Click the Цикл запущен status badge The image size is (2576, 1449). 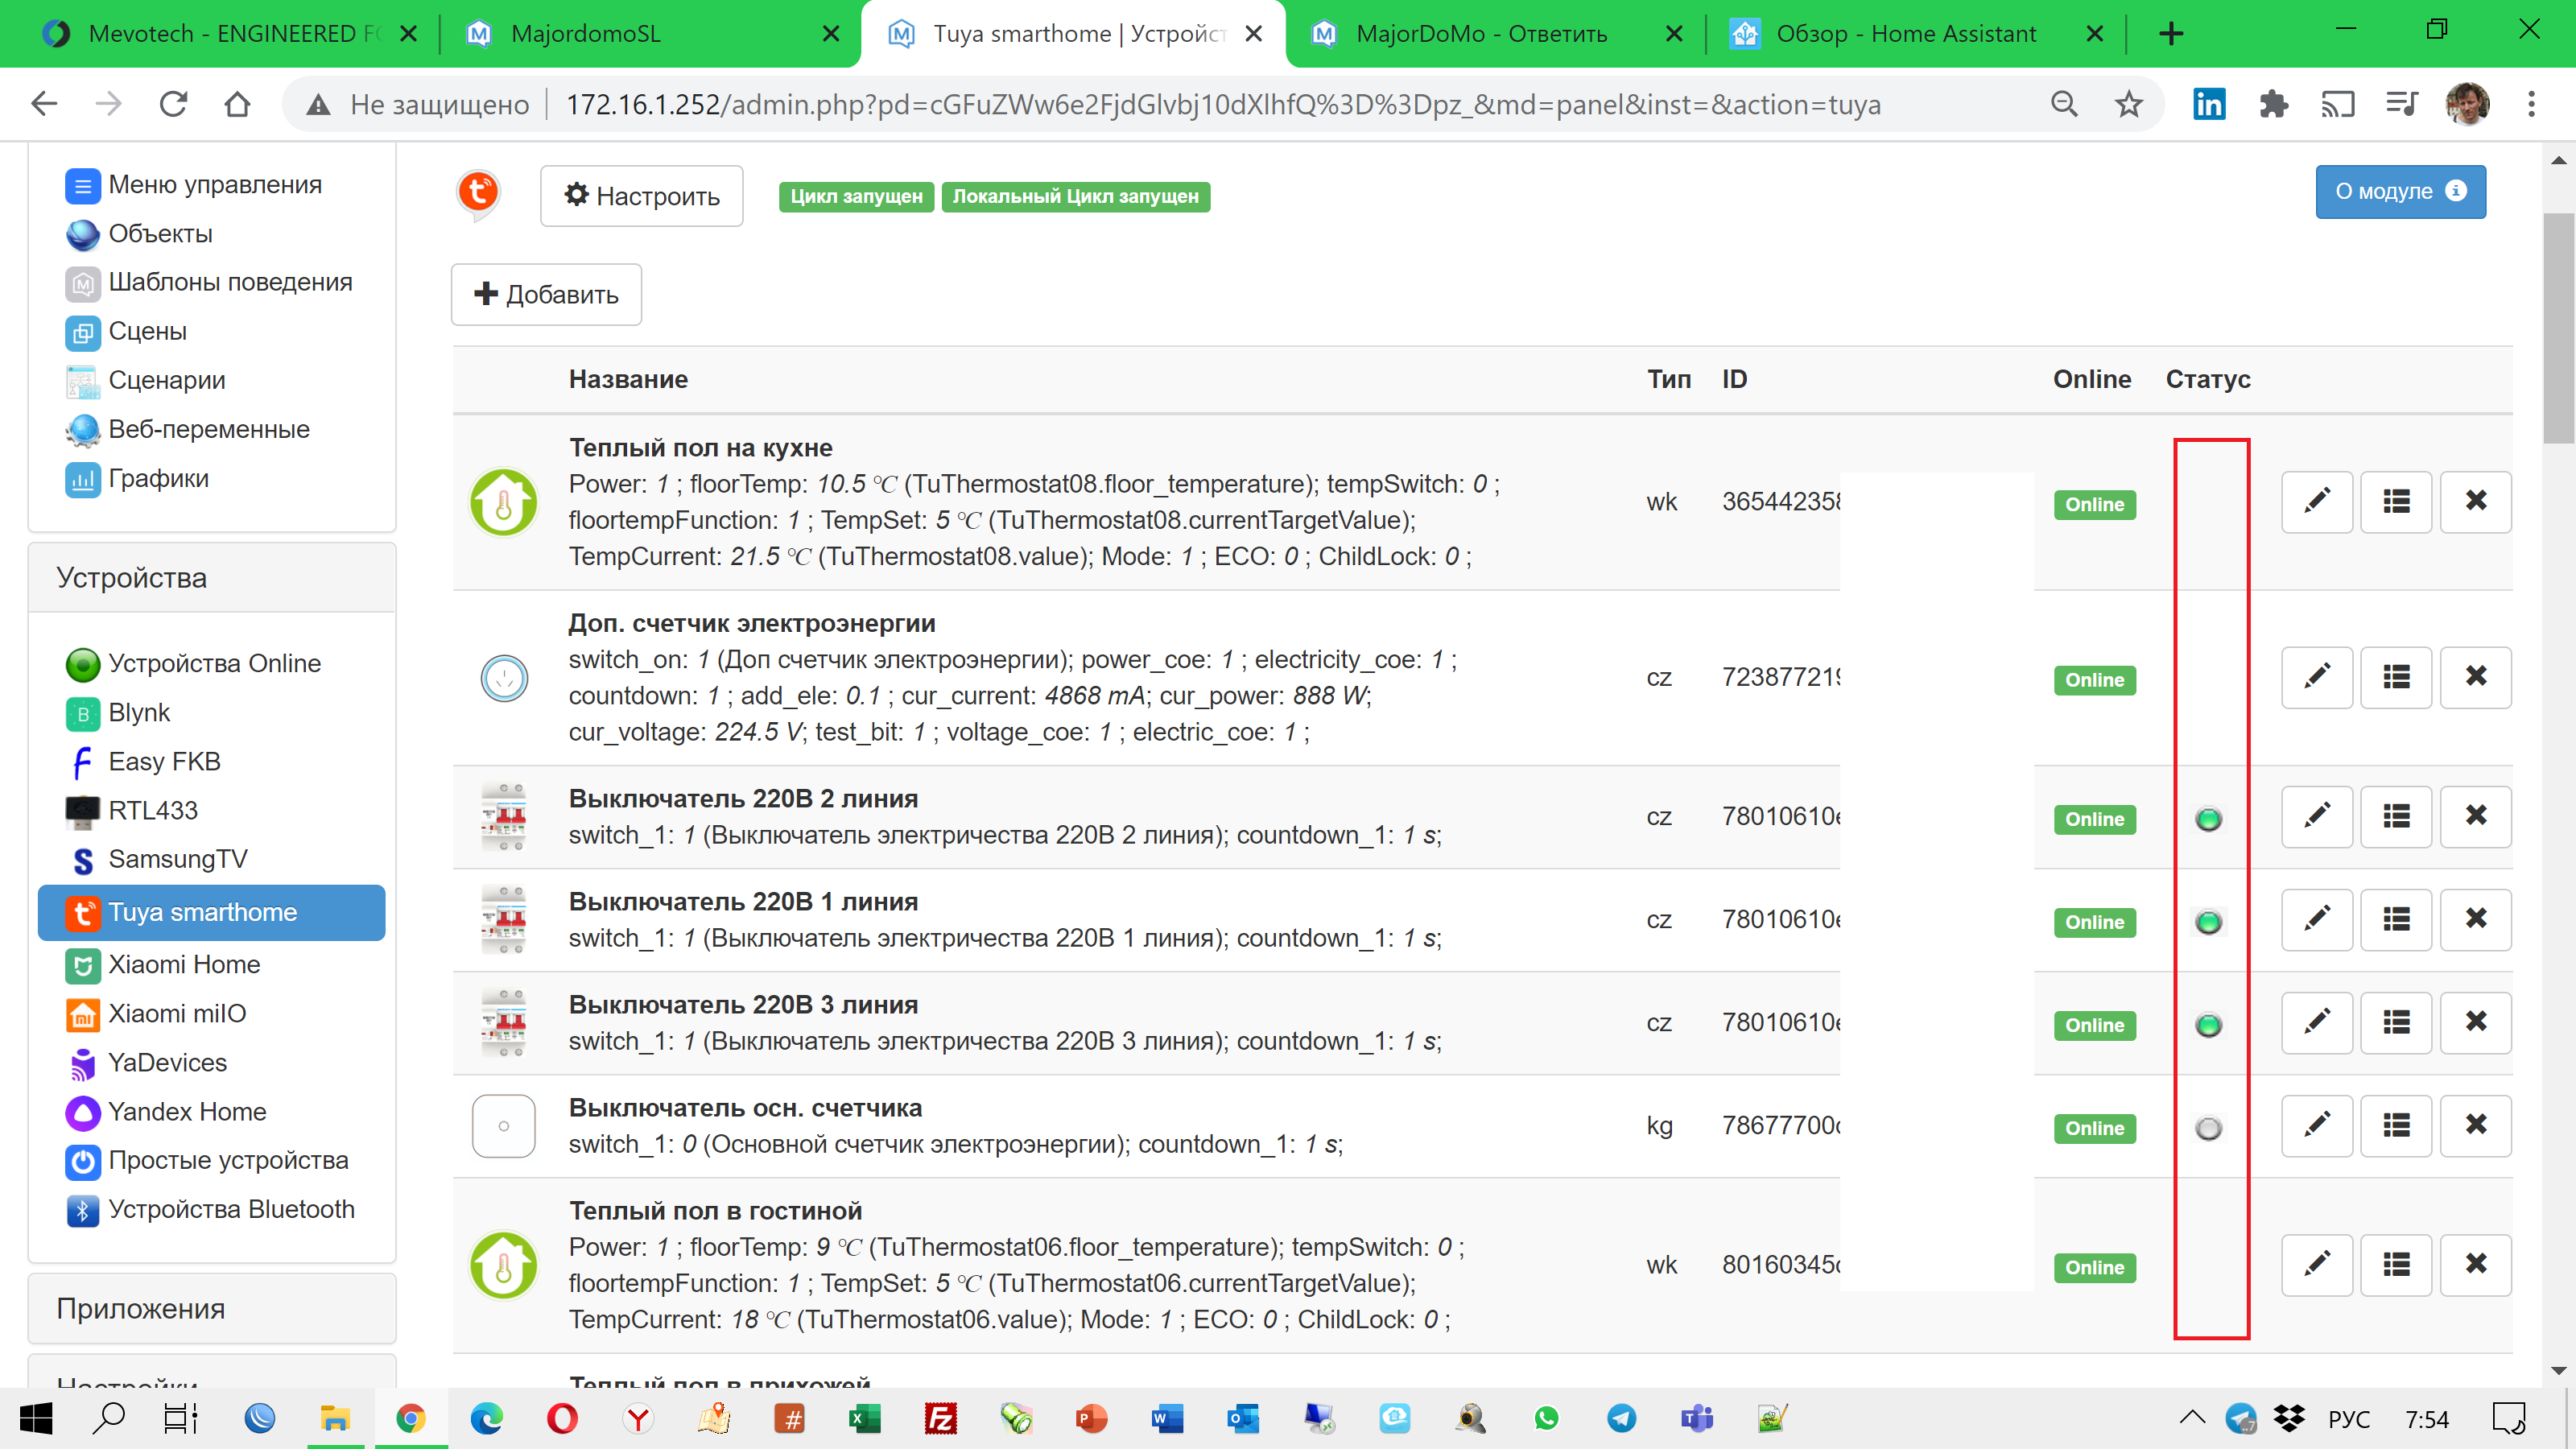pyautogui.click(x=855, y=196)
